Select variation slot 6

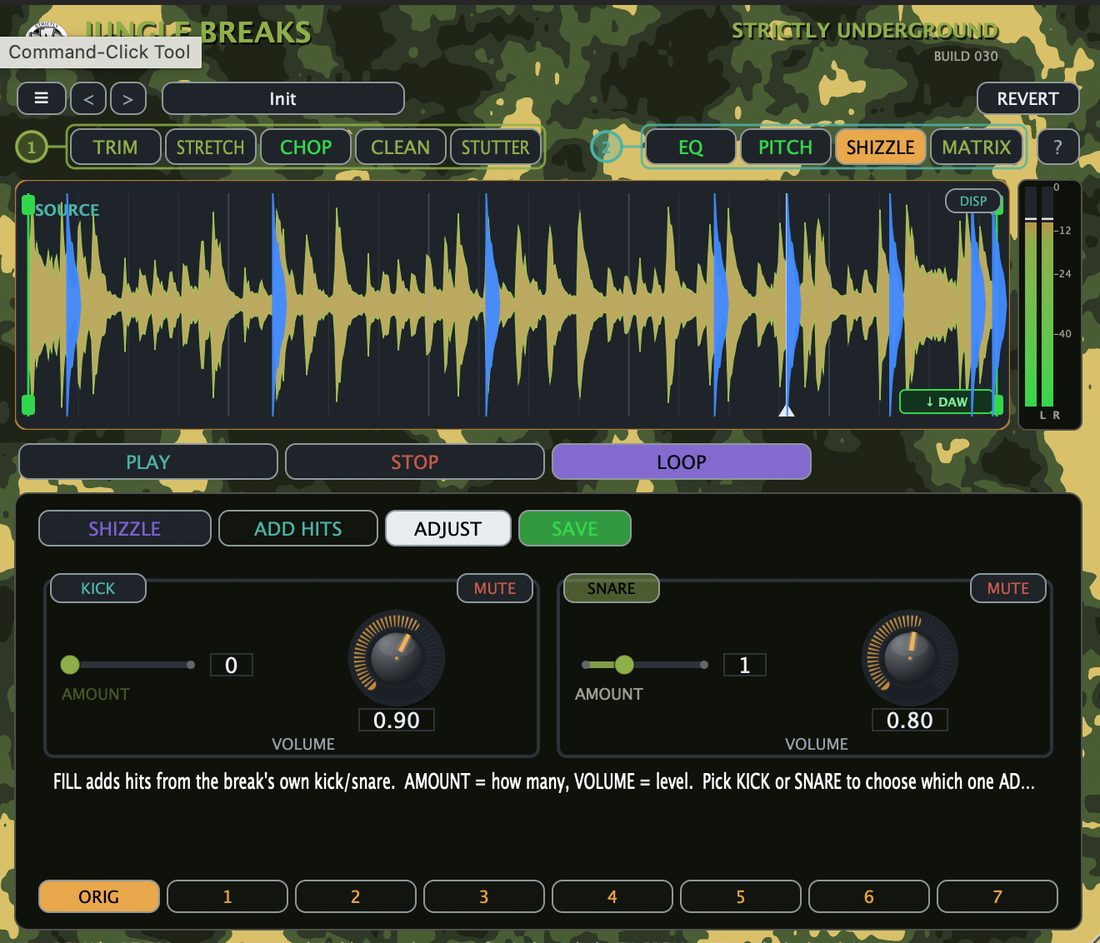pos(869,897)
